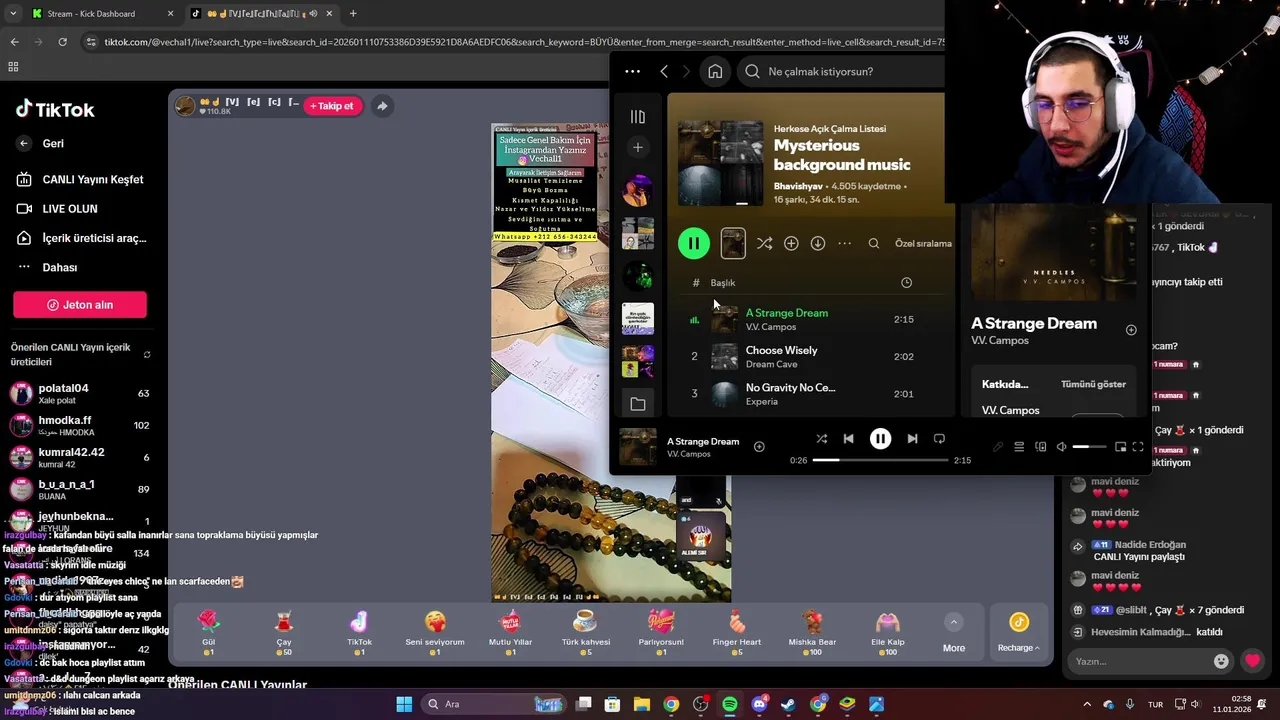This screenshot has width=1280, height=720.
Task: Adjust the Spotify volume slider
Action: click(x=1089, y=447)
